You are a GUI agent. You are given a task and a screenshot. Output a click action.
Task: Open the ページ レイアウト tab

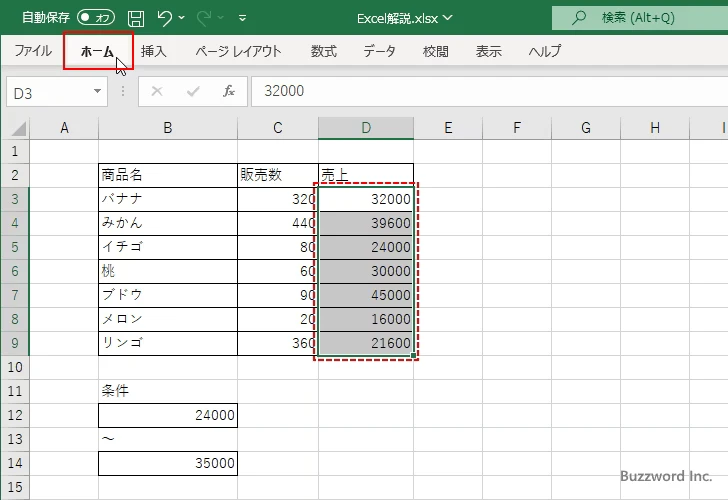(x=238, y=51)
